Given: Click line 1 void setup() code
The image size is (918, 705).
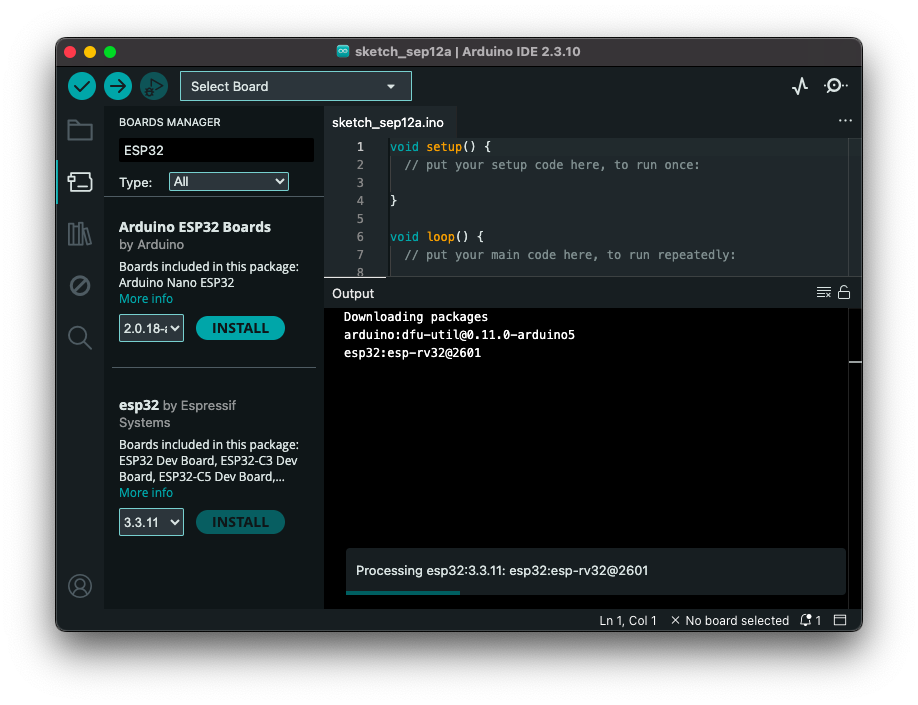Looking at the screenshot, I should [x=440, y=146].
